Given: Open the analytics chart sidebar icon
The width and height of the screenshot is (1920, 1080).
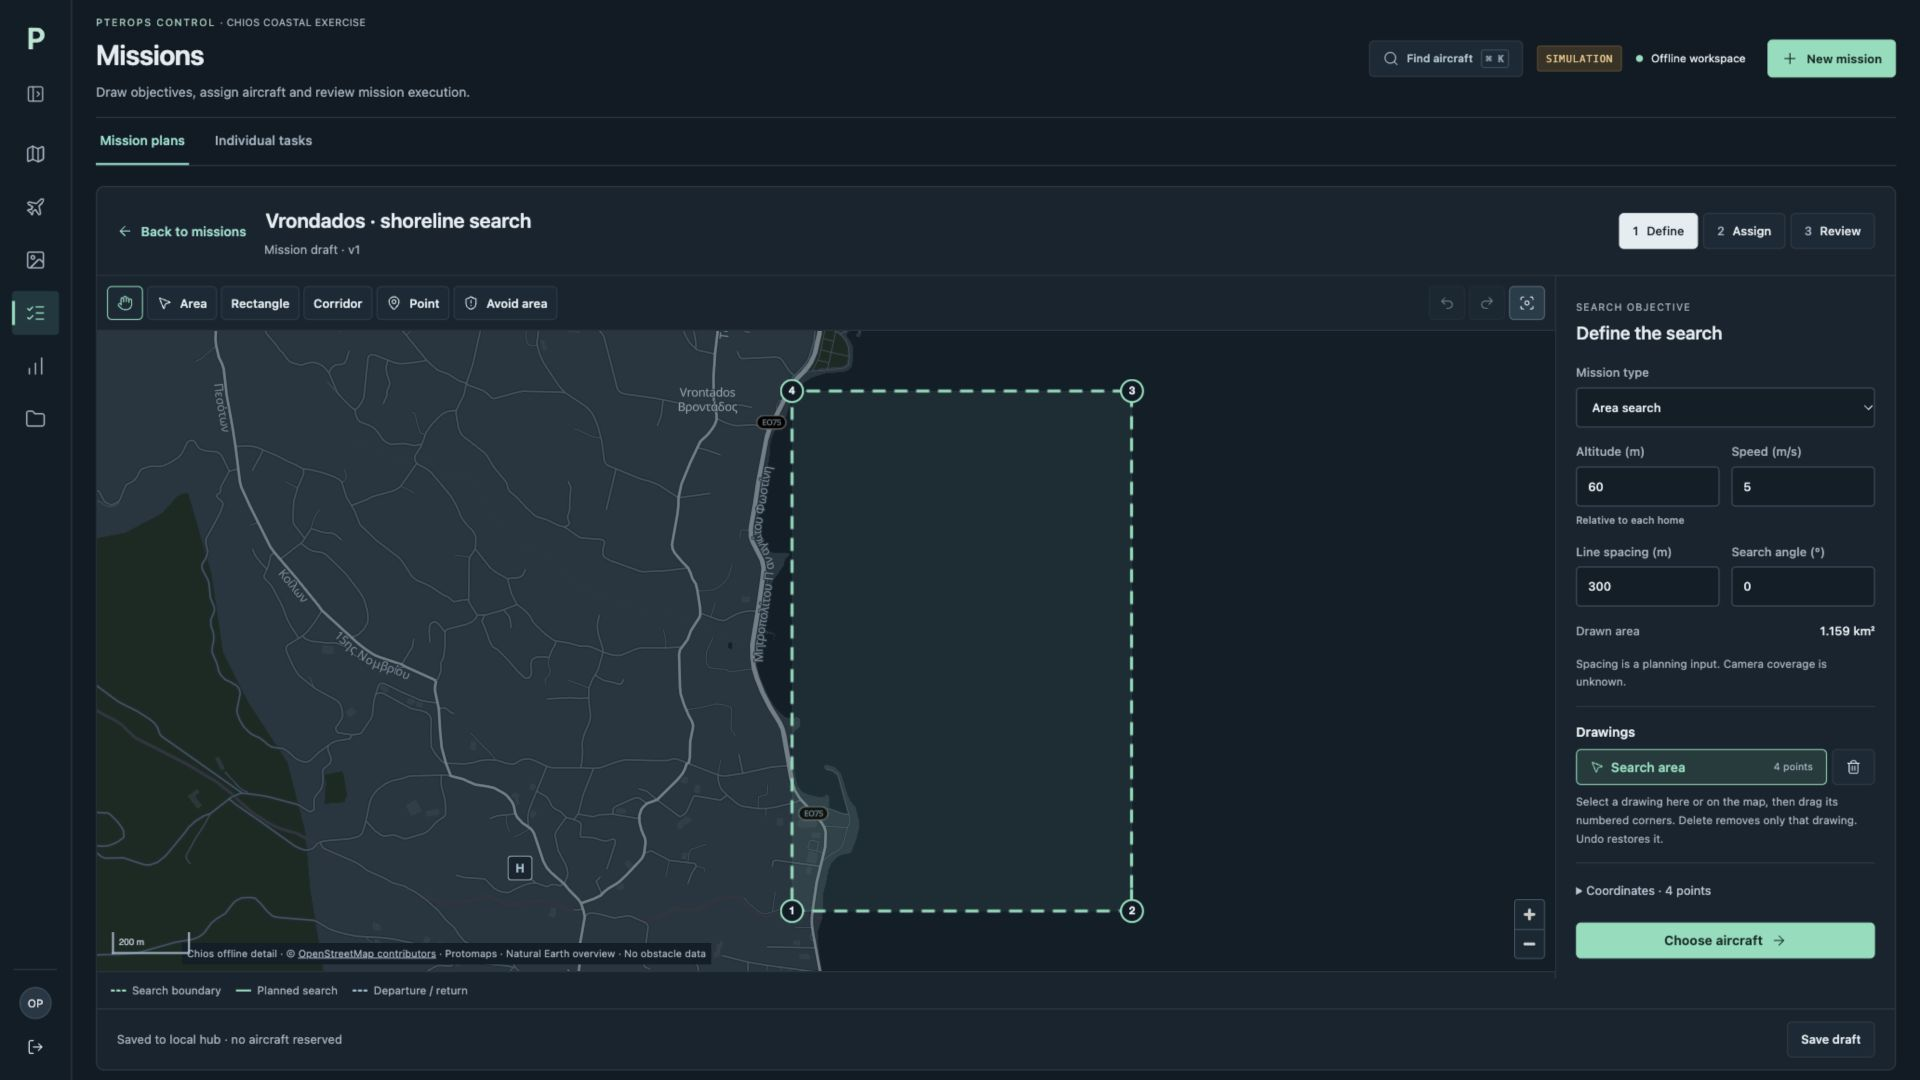Looking at the screenshot, I should (x=35, y=366).
